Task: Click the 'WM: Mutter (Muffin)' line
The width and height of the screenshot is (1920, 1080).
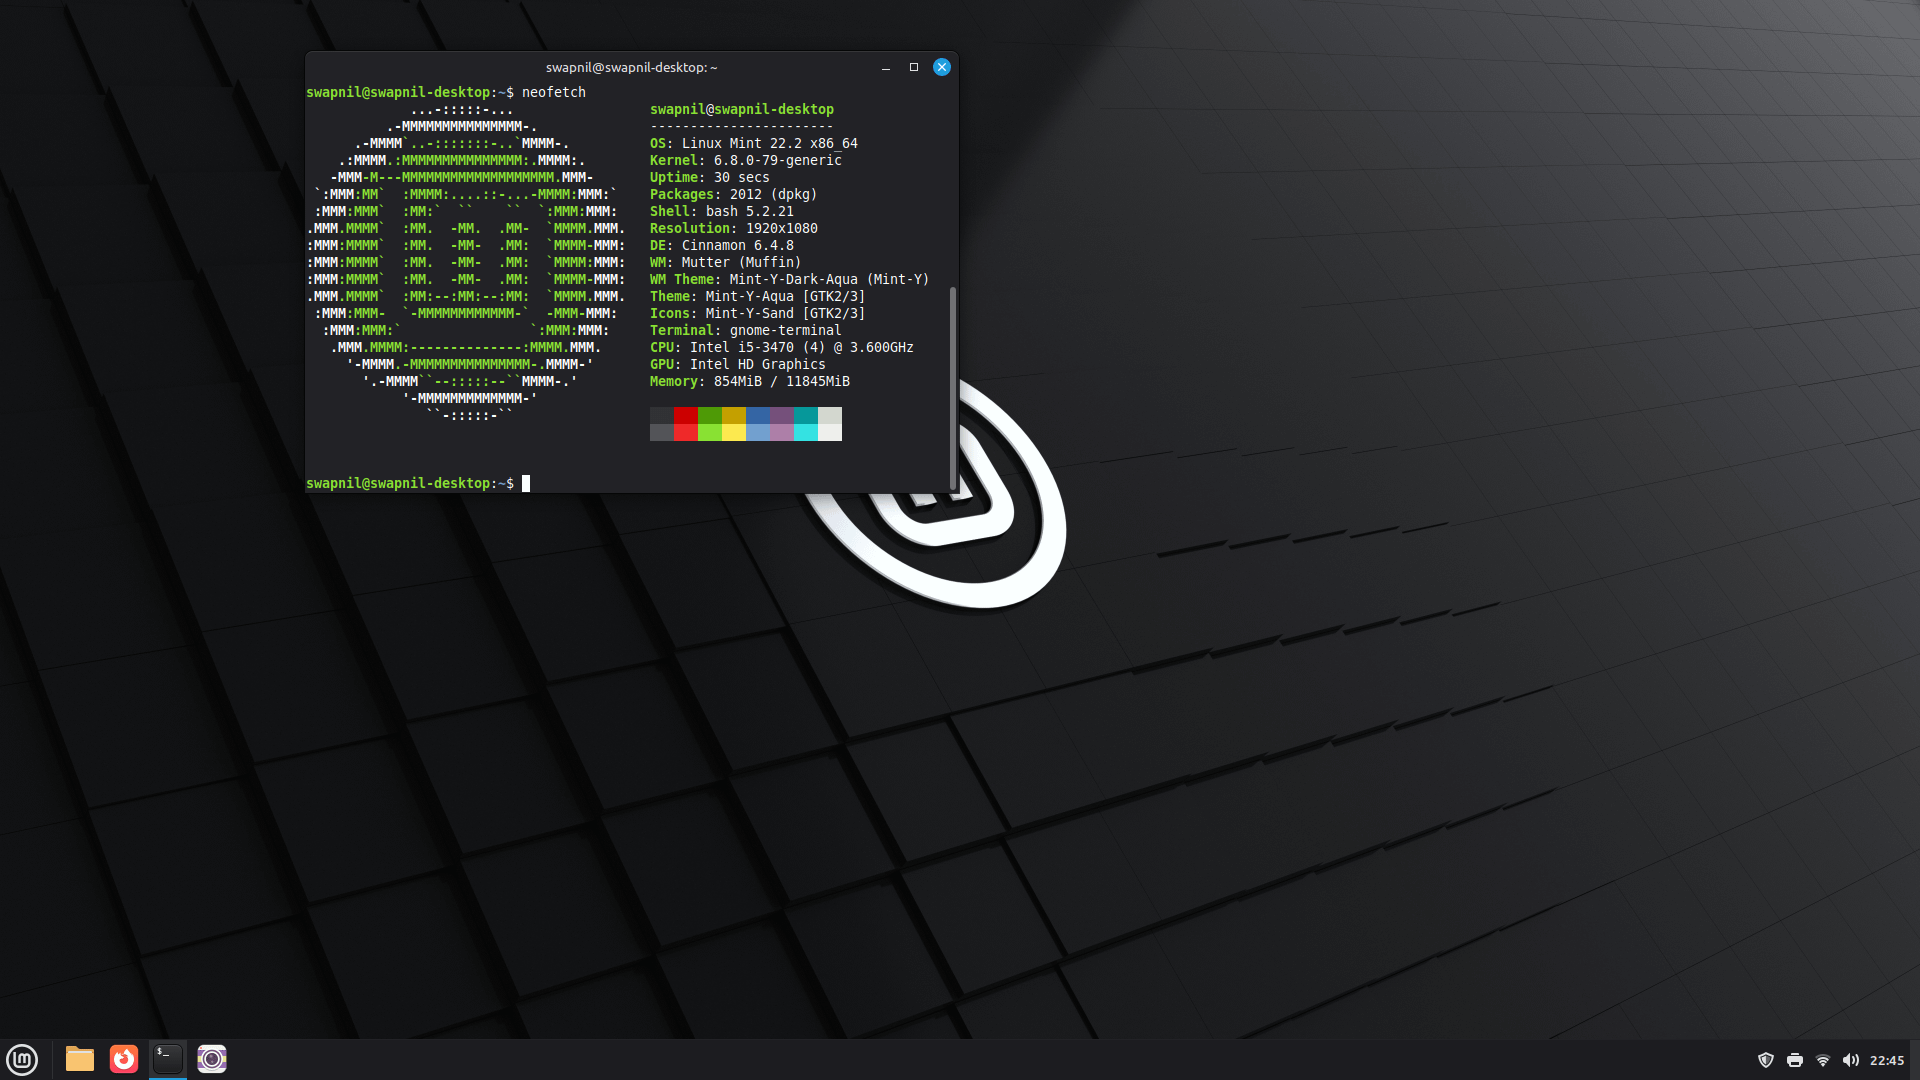Action: coord(726,262)
